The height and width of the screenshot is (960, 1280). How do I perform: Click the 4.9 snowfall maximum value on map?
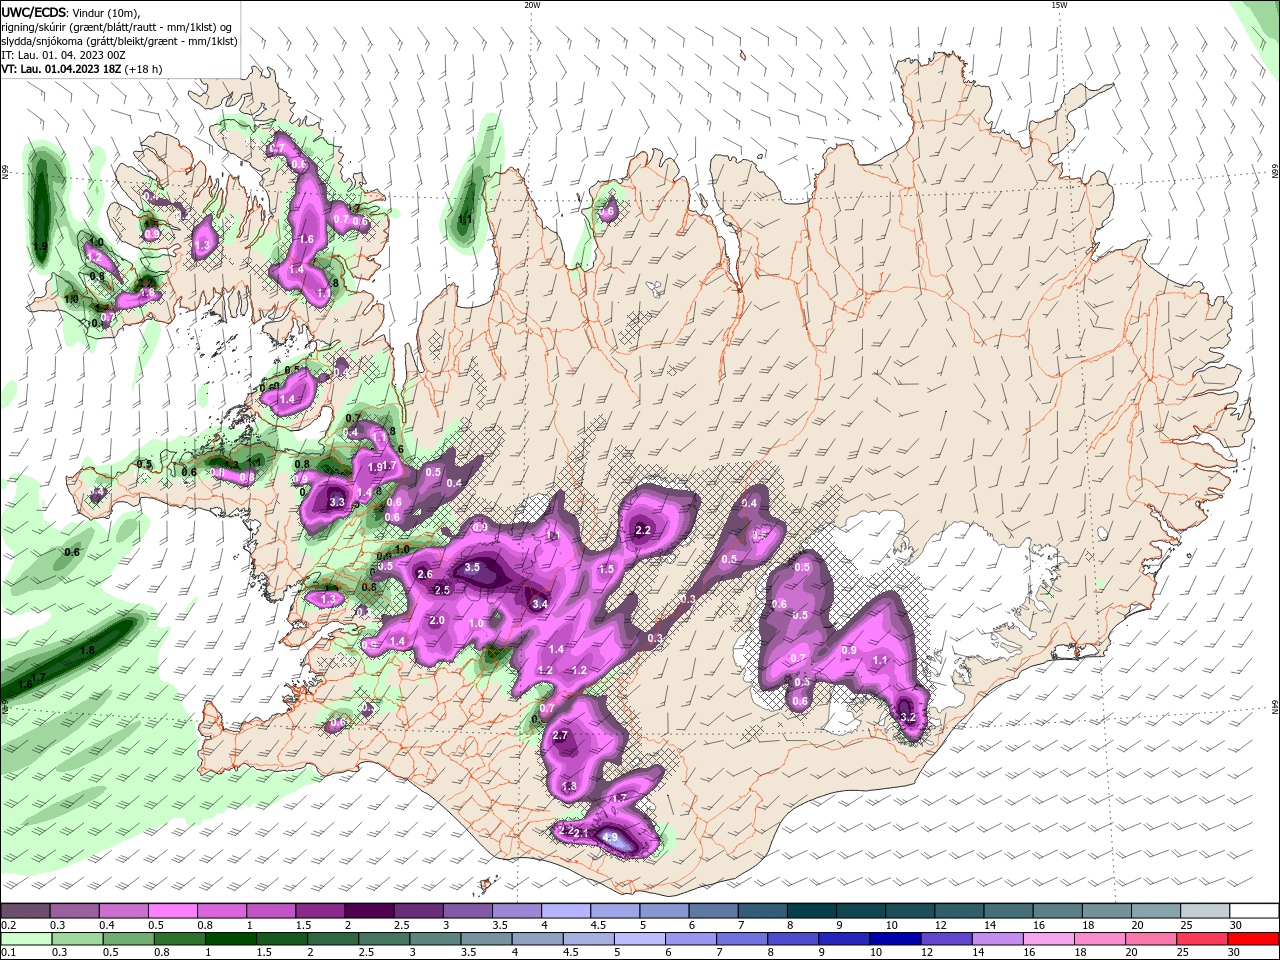(x=610, y=836)
